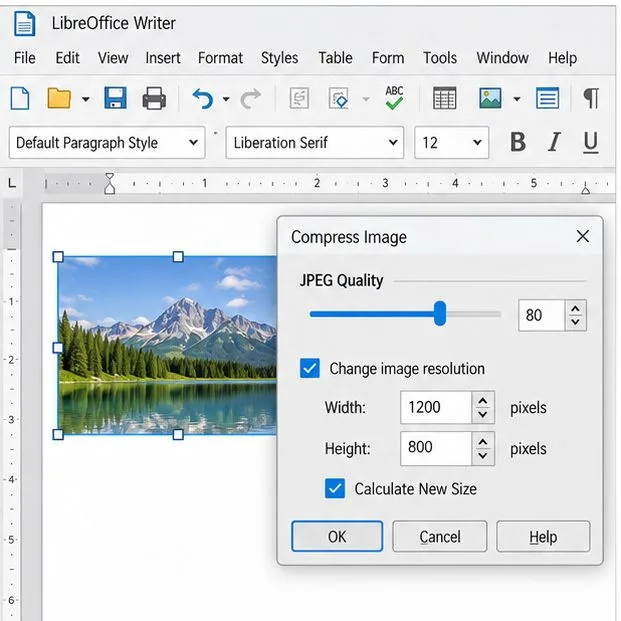
Task: Open the Edit menu
Action: 67,58
